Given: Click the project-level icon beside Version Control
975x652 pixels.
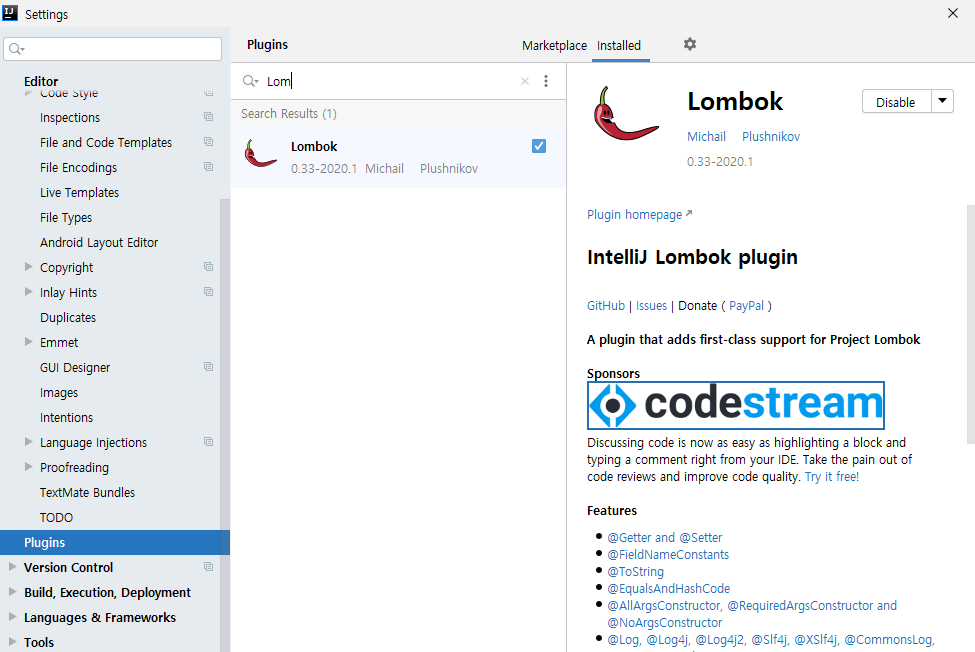Looking at the screenshot, I should tap(208, 567).
